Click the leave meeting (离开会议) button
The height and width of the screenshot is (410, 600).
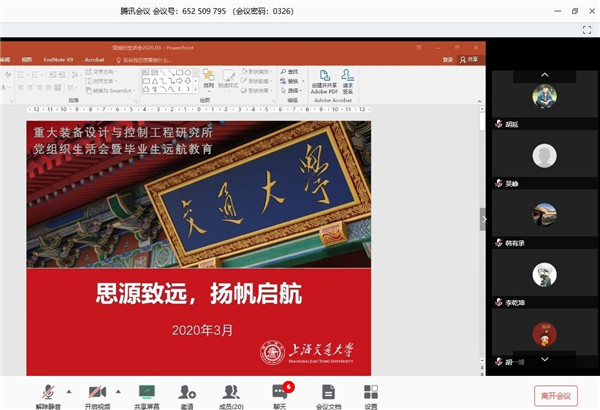[x=555, y=395]
